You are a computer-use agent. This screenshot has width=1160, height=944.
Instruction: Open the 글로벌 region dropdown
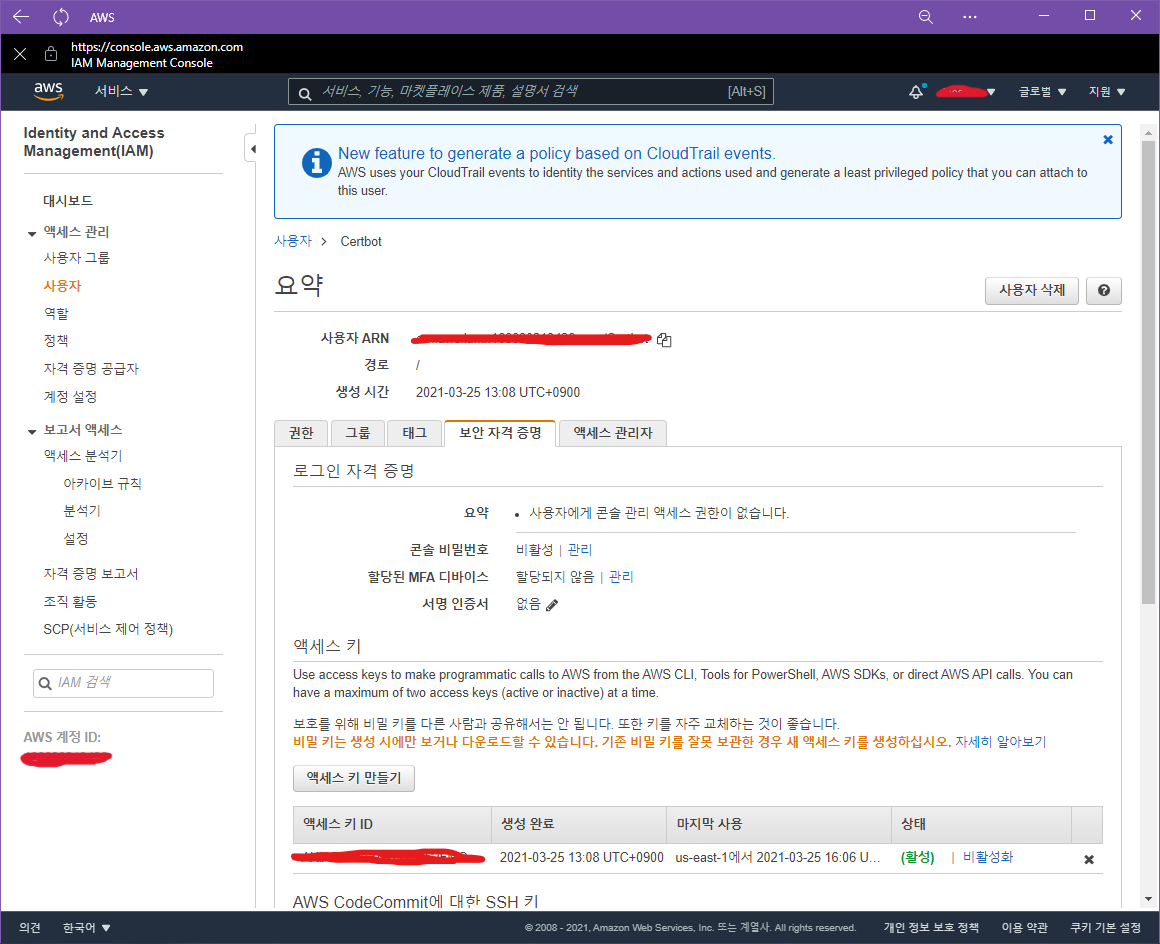point(1042,92)
